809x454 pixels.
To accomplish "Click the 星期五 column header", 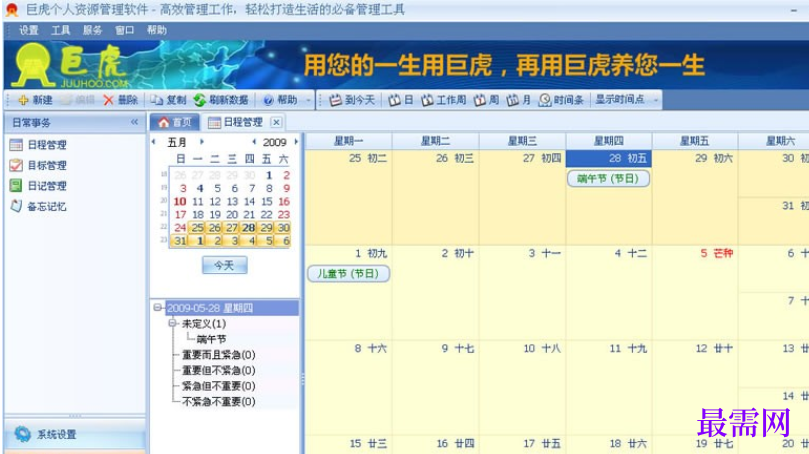I will point(694,141).
